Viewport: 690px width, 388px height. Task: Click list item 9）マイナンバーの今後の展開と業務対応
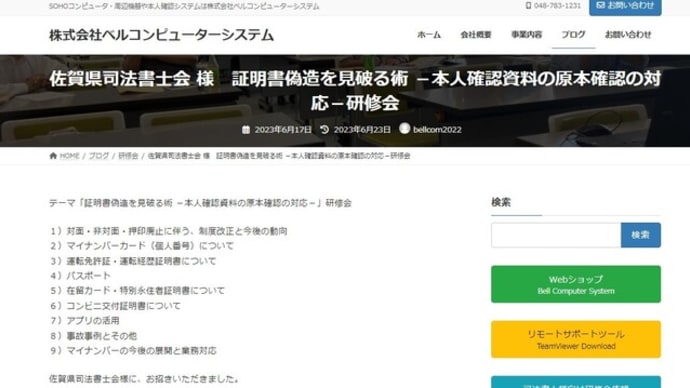132,351
